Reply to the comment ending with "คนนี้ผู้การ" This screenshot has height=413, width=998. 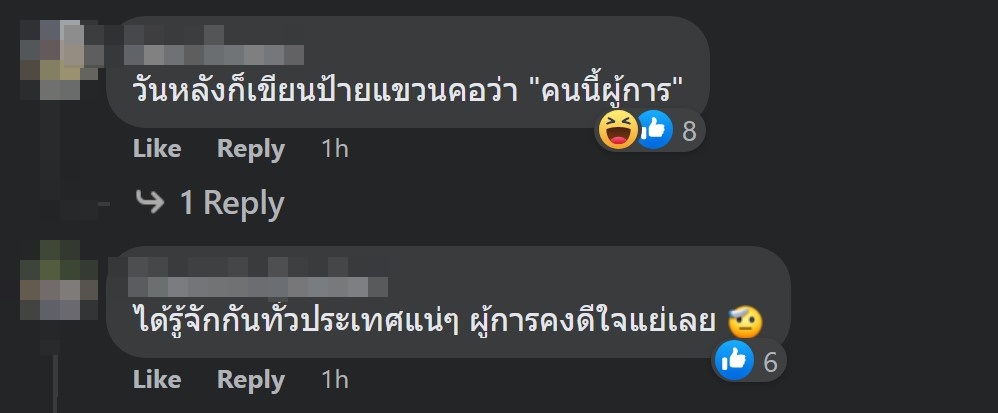point(251,149)
